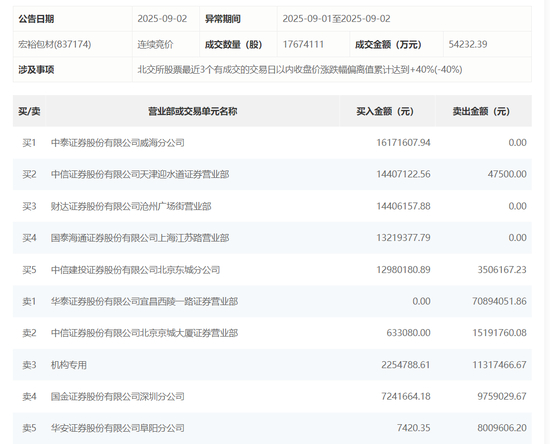Screen dimensions: 550x444
Task: Click 中信证券北京京城大厦证券营业部
Action: [x=145, y=333]
